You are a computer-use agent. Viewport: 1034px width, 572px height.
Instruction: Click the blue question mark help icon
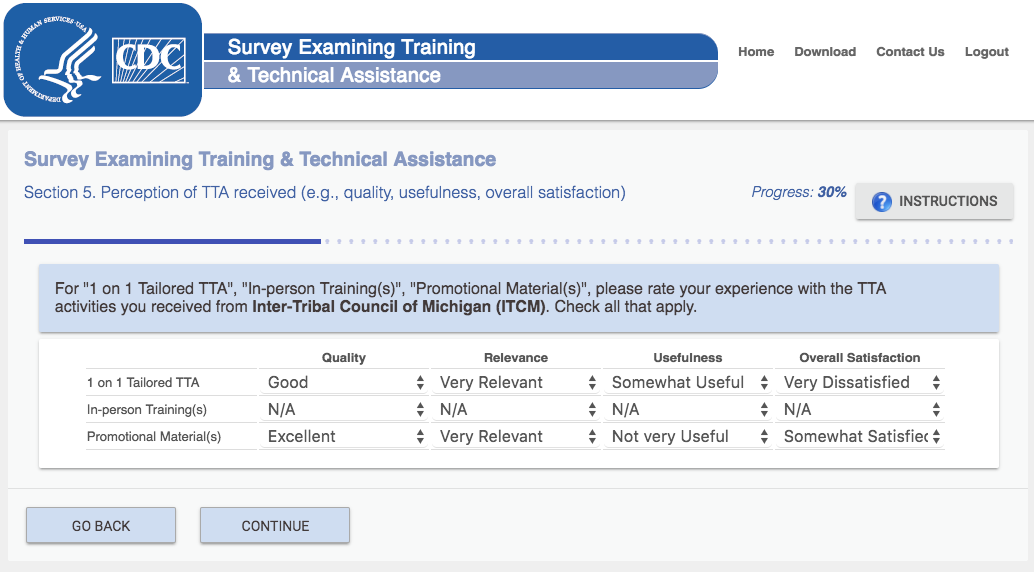[881, 202]
